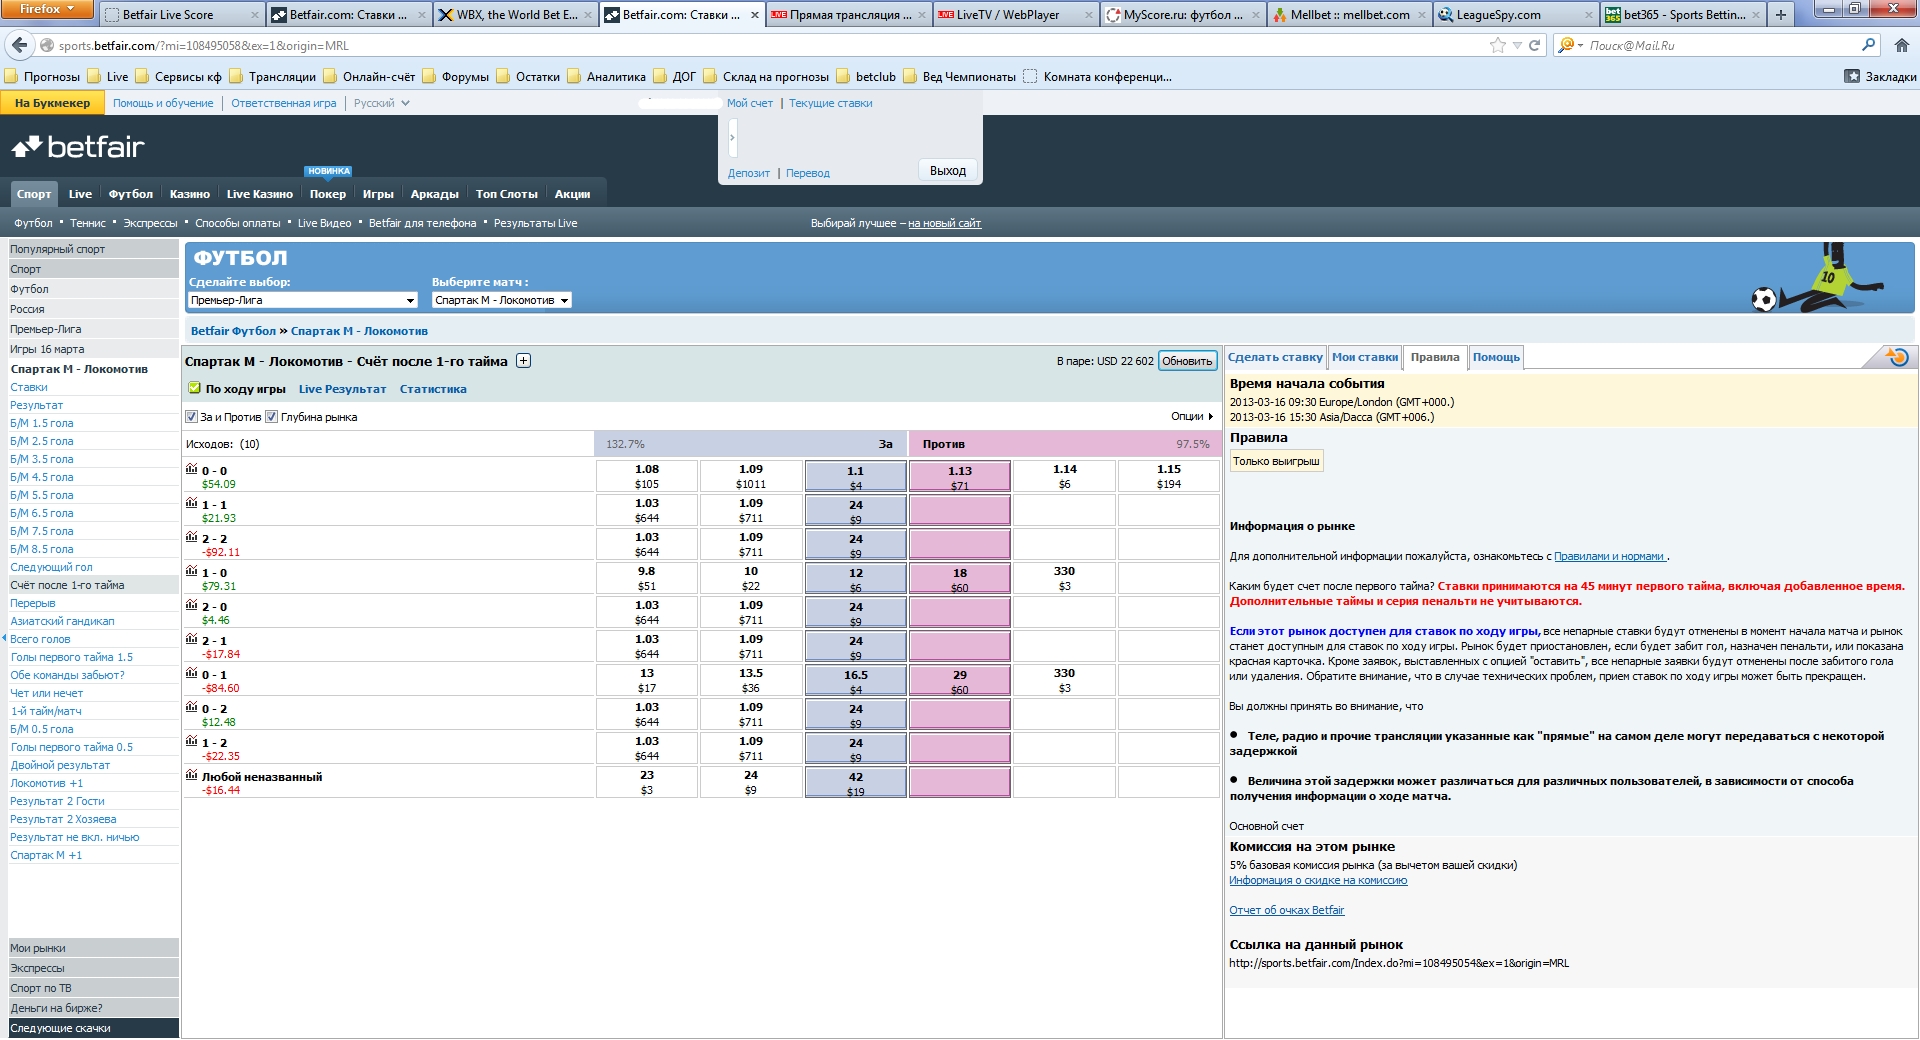Show the chart icon for 1 - 1 outcome
1920x1040 pixels.
point(191,503)
